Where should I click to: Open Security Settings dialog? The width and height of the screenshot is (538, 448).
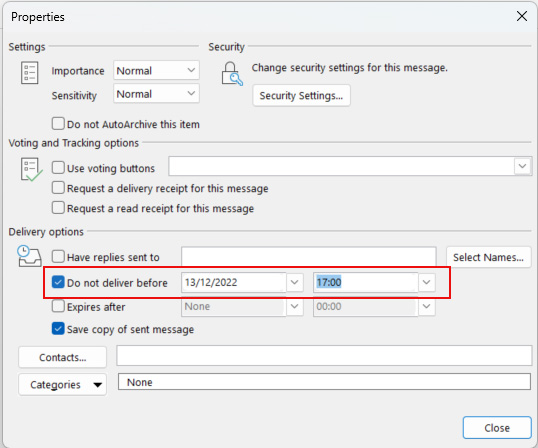[x=301, y=95]
